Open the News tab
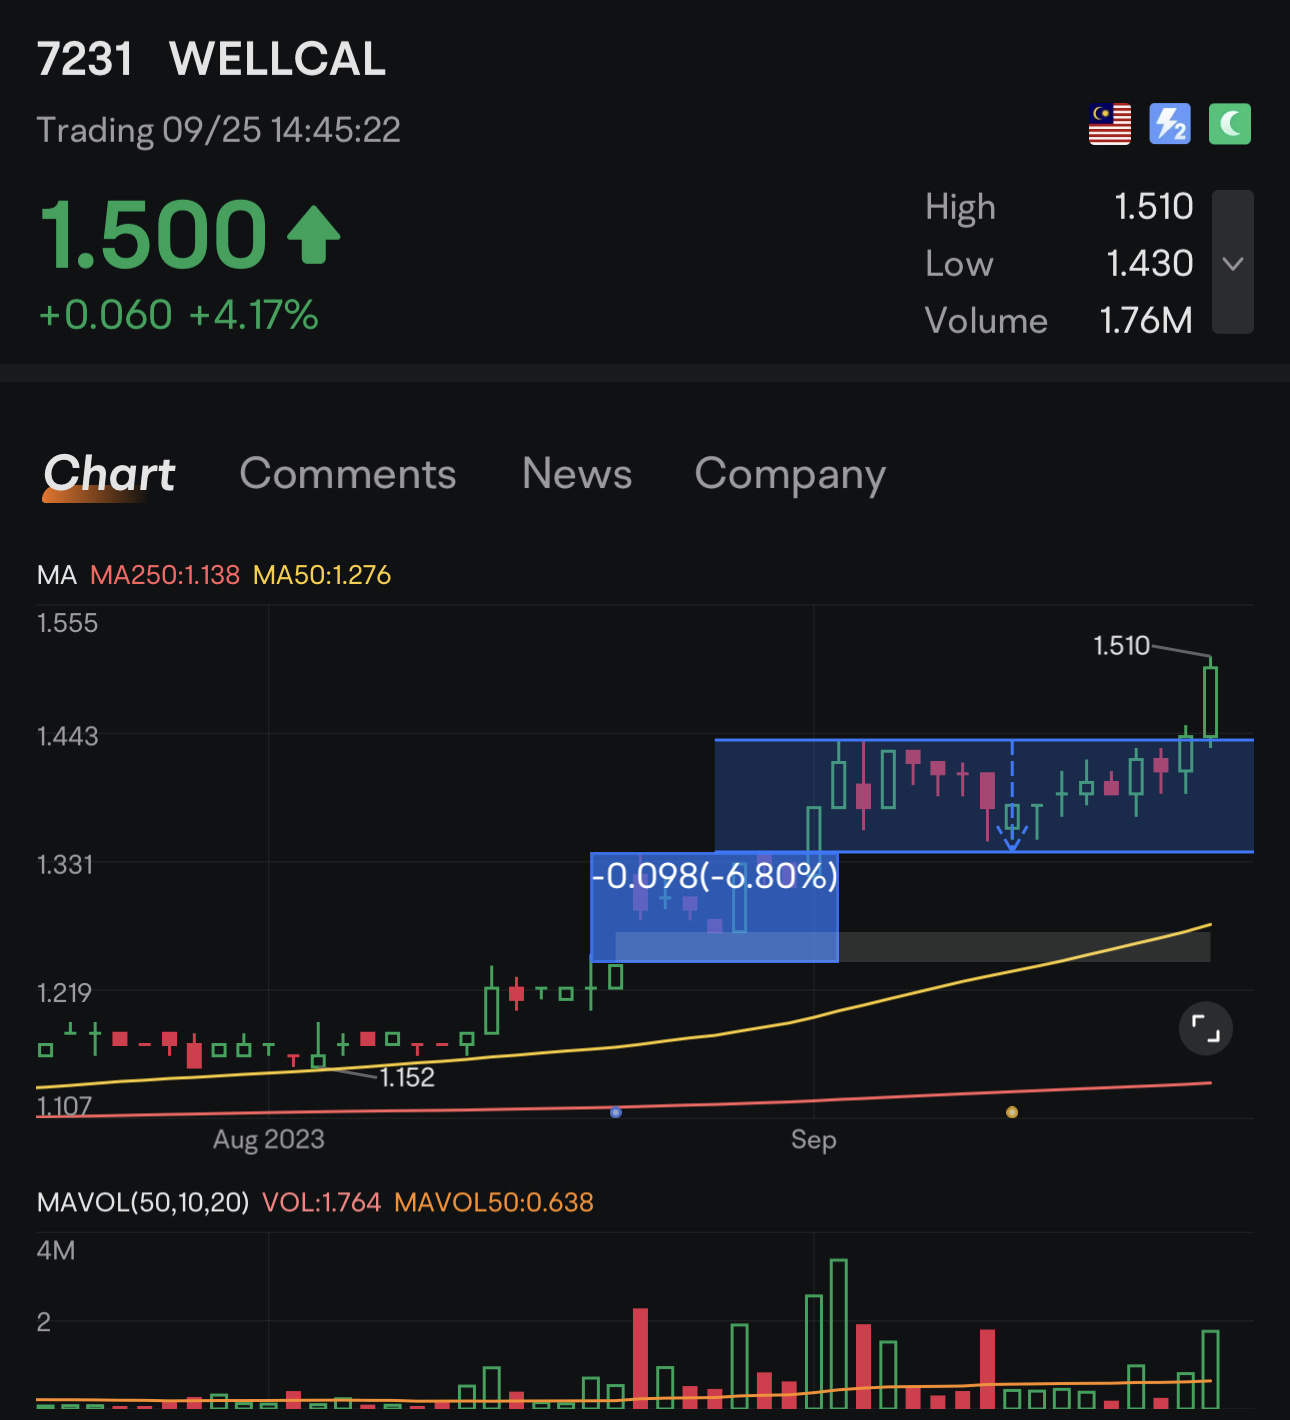 577,474
